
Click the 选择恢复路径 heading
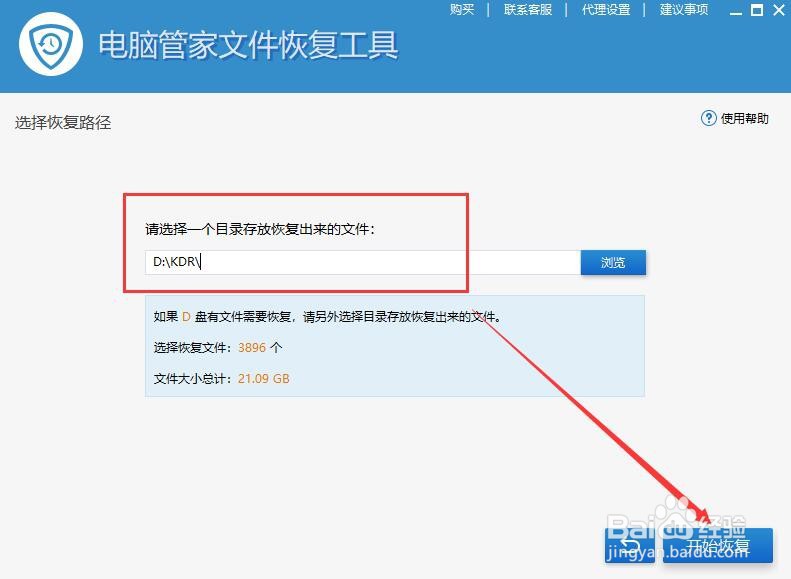click(63, 123)
